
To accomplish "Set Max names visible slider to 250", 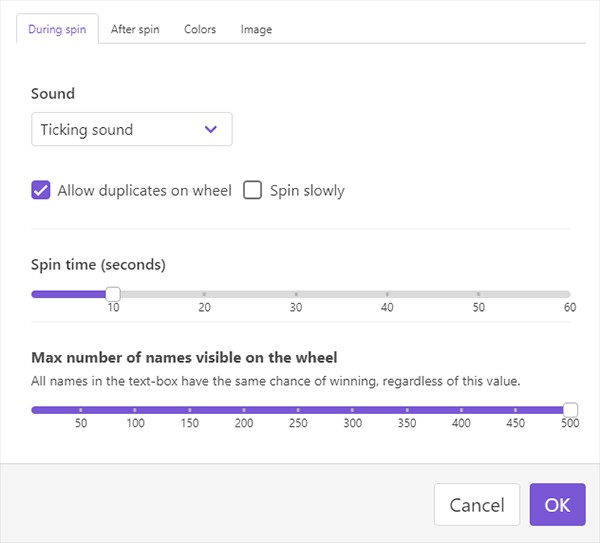I will [x=298, y=410].
